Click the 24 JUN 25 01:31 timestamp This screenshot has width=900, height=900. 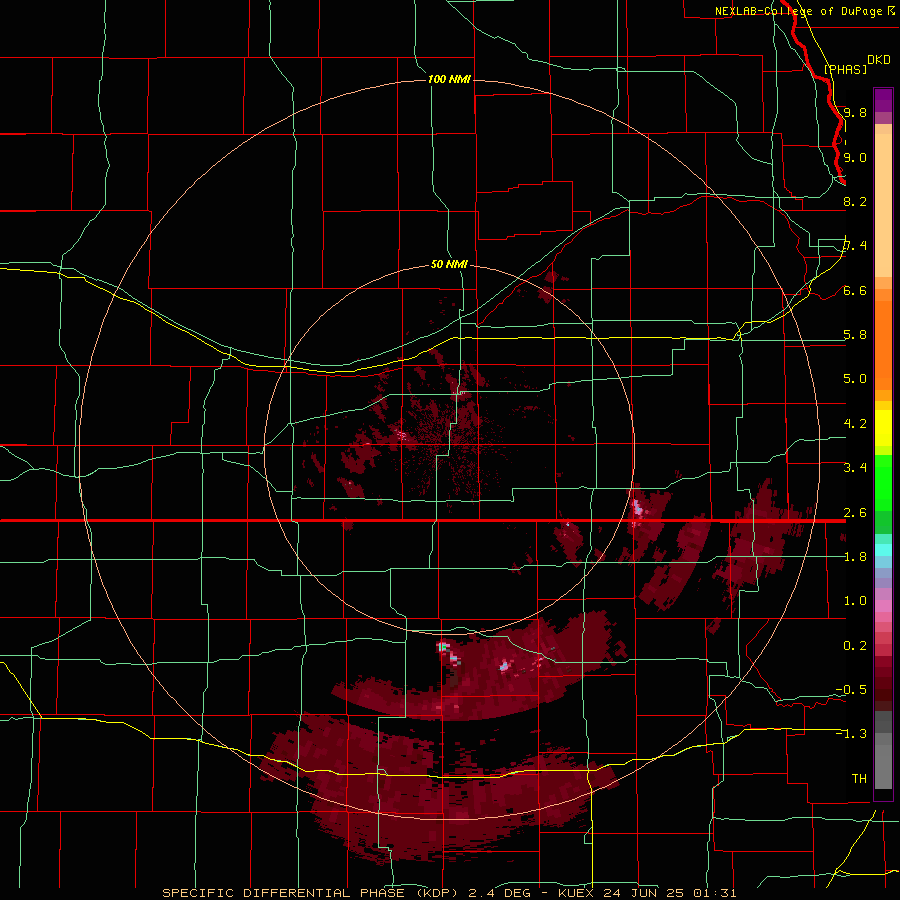(670, 893)
